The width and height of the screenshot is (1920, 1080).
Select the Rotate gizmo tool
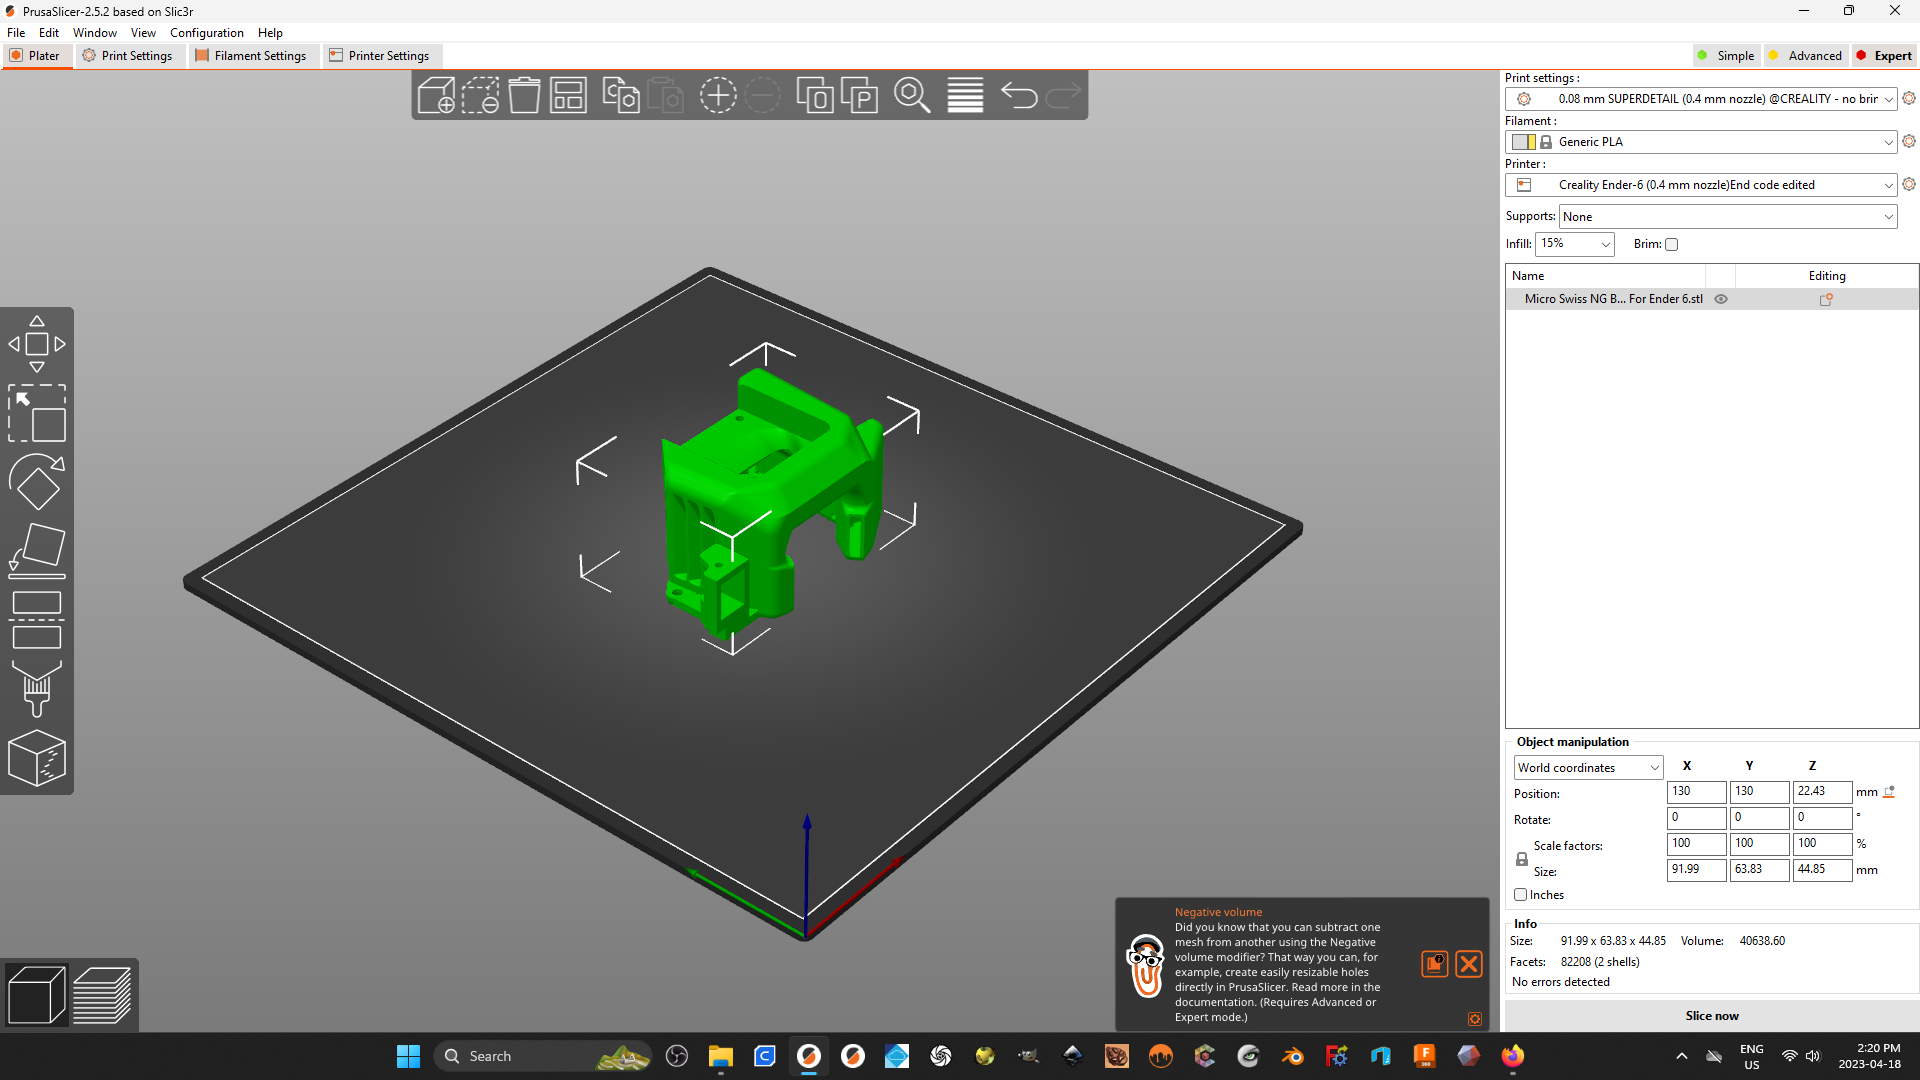click(37, 482)
